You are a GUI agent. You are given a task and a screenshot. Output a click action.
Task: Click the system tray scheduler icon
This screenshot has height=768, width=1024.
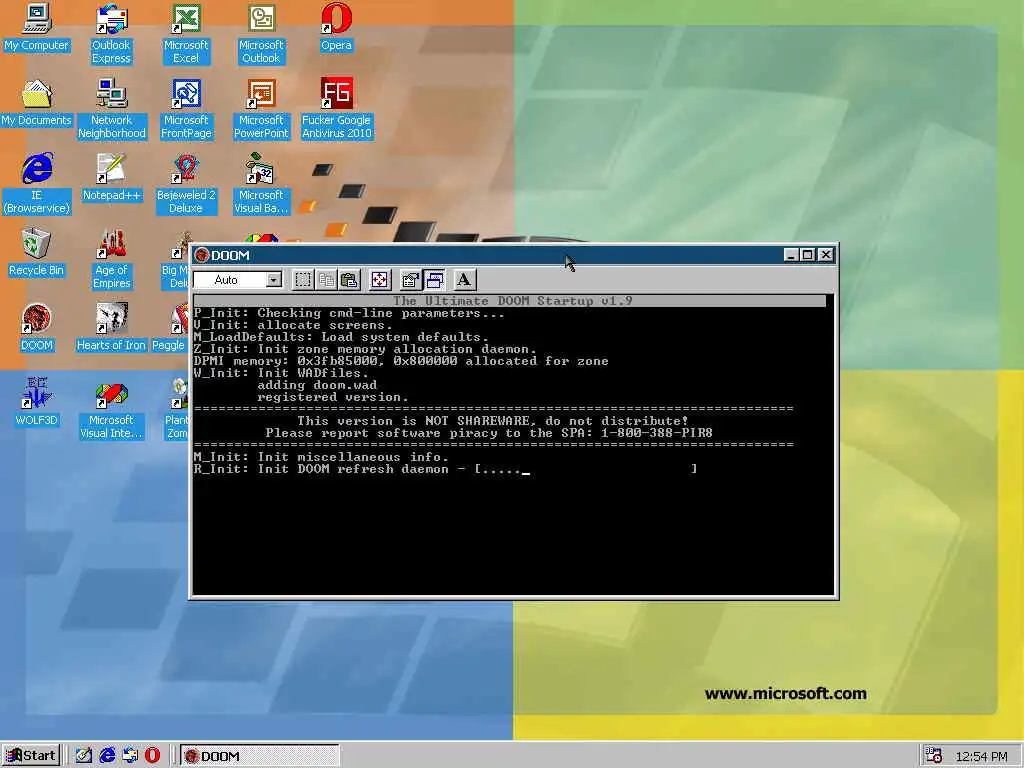pyautogui.click(x=933, y=756)
